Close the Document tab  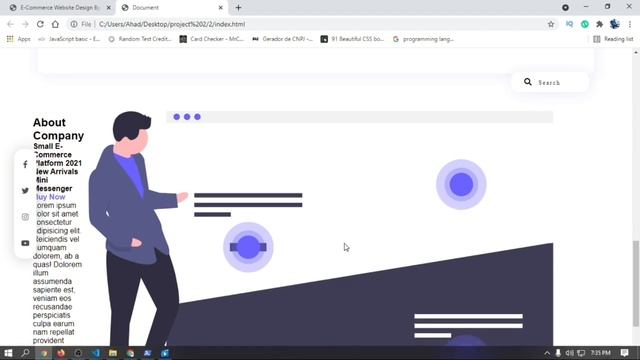(220, 7)
